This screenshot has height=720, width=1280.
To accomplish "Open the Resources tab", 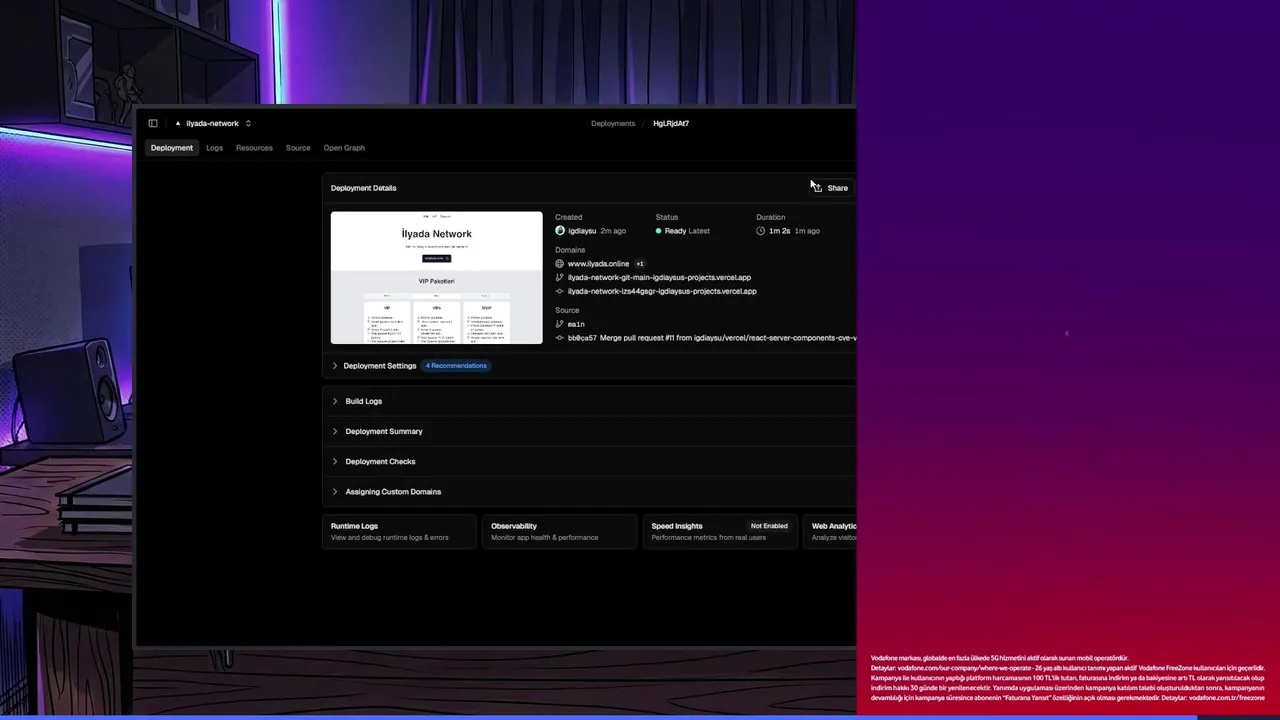I will pos(254,148).
